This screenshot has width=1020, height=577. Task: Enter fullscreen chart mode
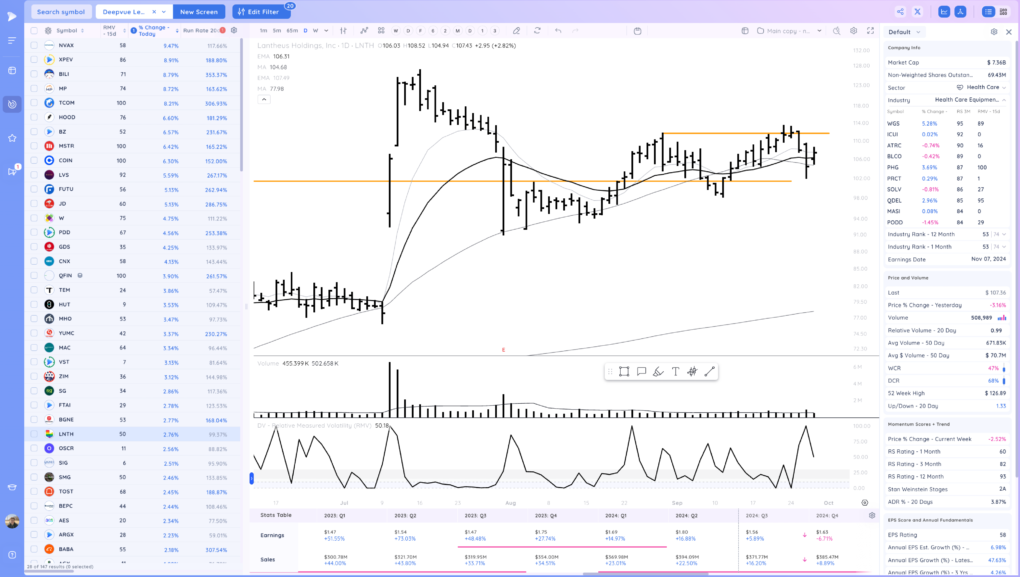point(868,31)
